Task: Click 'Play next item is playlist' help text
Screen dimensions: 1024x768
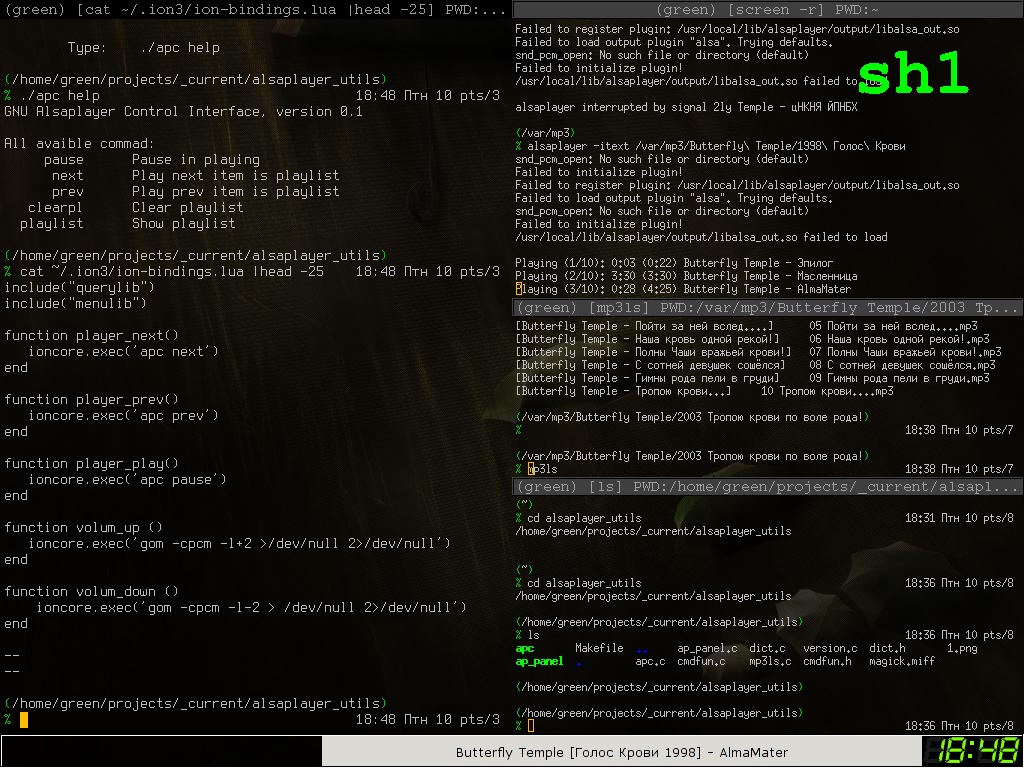Action: [x=235, y=175]
